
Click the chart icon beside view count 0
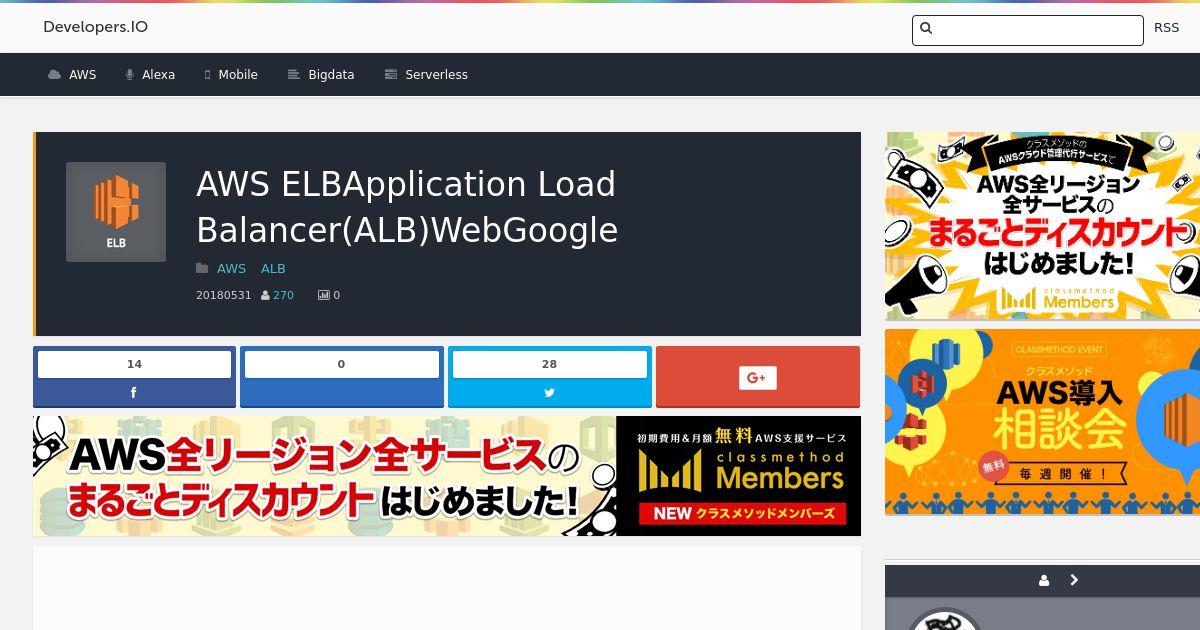point(324,295)
